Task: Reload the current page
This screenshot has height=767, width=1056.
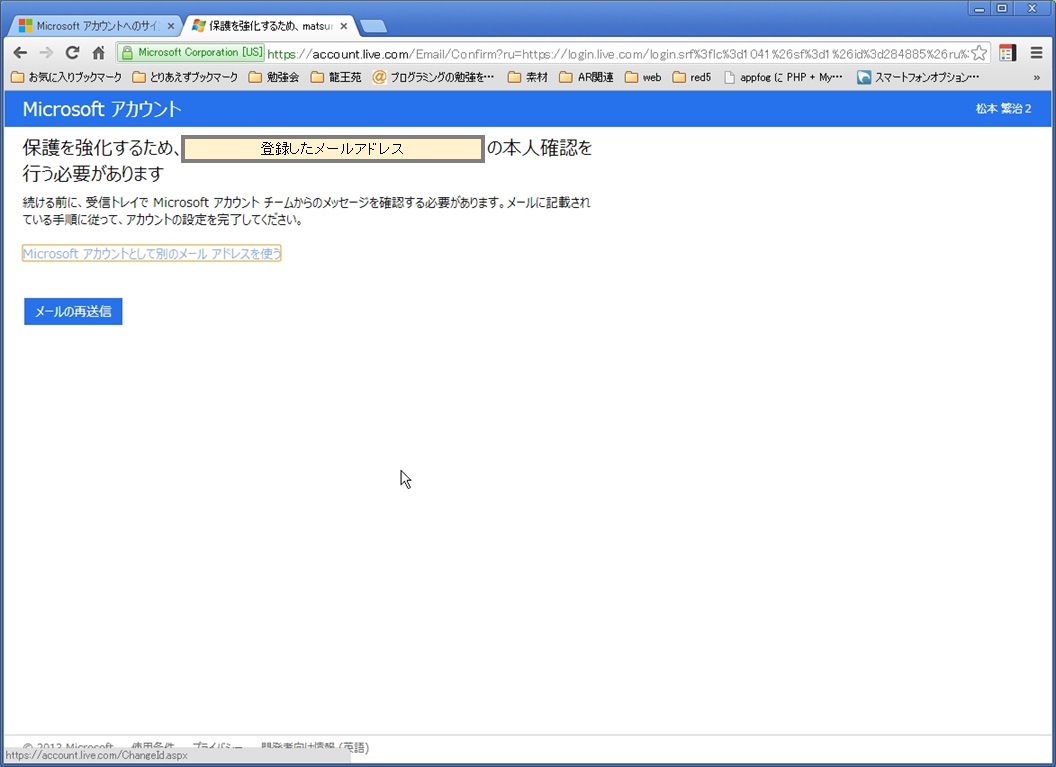Action: pos(72,53)
